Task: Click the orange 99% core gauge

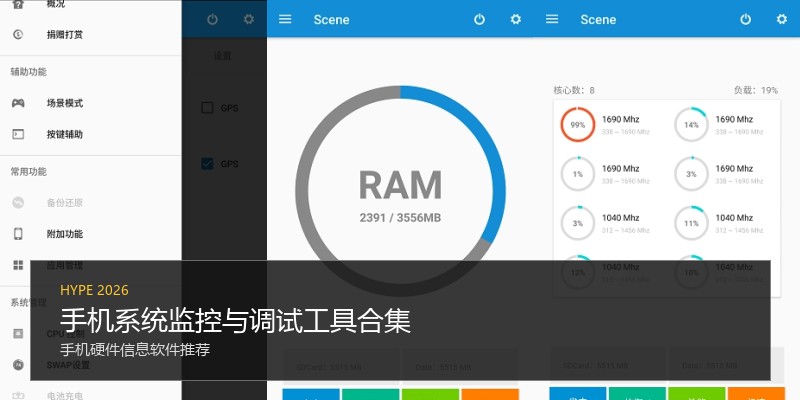Action: pos(578,124)
